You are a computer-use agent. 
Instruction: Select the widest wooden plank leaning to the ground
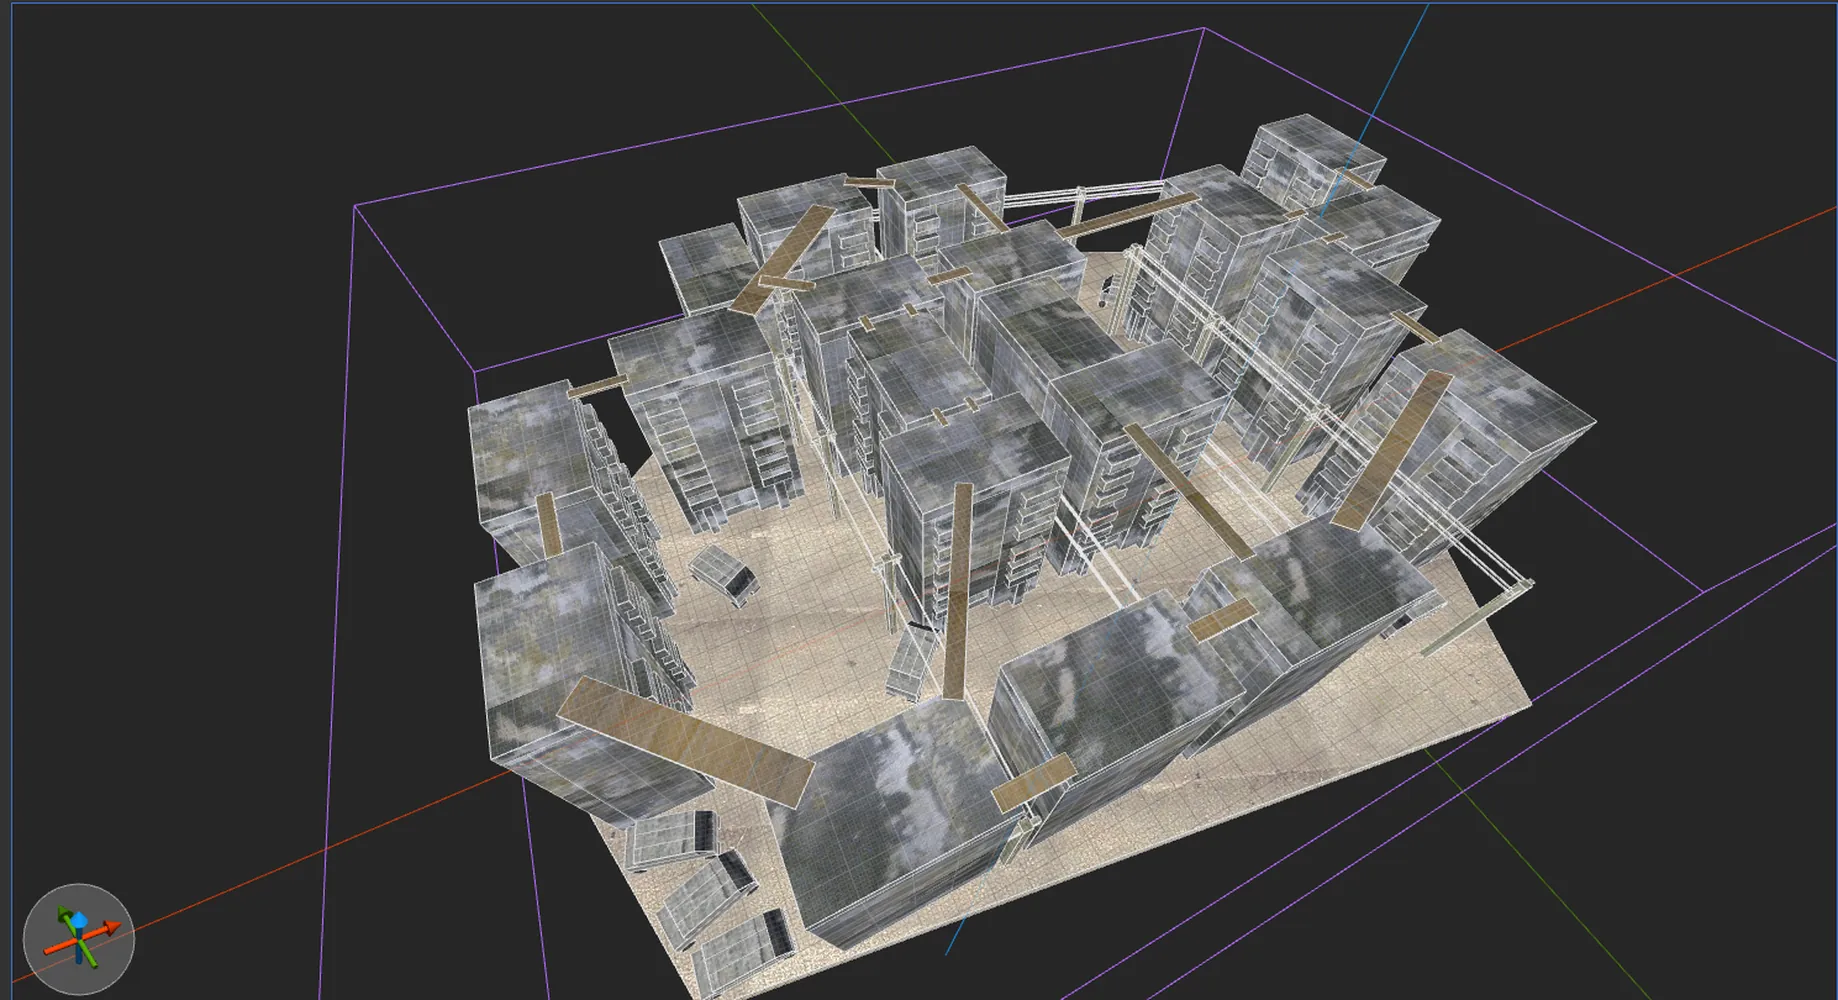click(x=686, y=740)
